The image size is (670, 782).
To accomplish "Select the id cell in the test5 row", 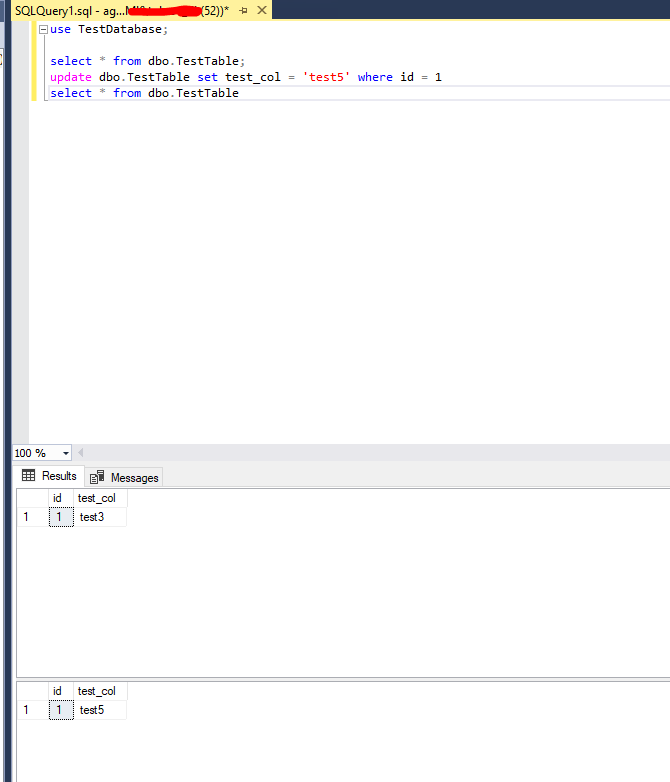I will [x=61, y=710].
